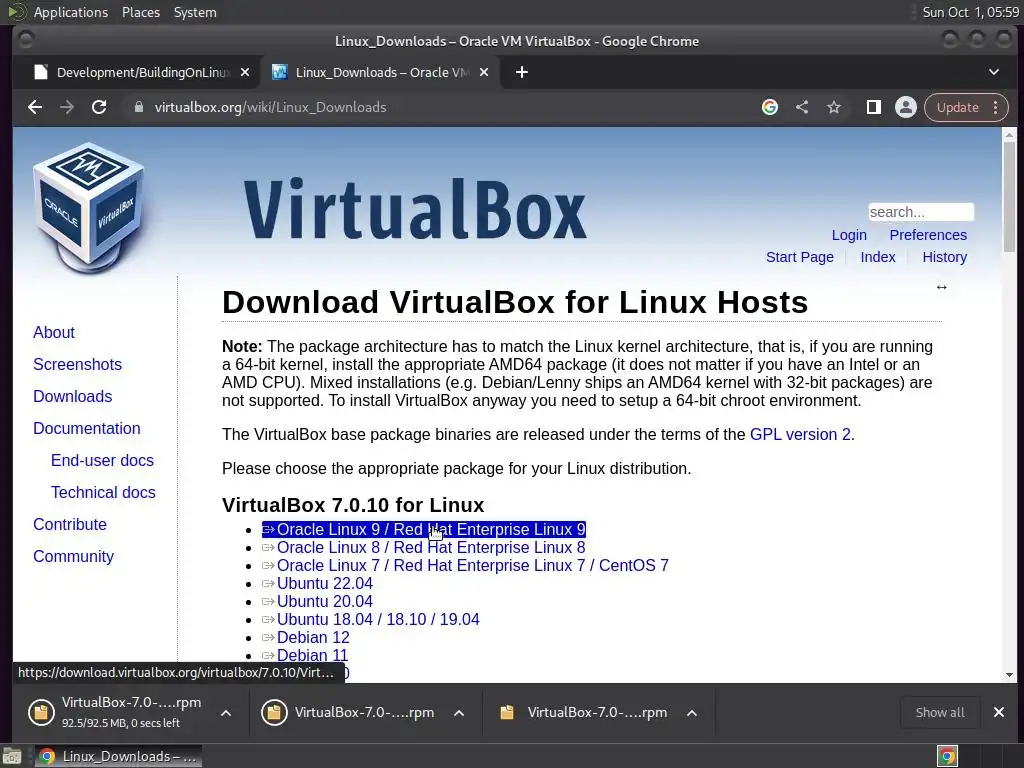Open Screenshots in the sidebar
Viewport: 1024px width, 768px height.
tap(77, 364)
